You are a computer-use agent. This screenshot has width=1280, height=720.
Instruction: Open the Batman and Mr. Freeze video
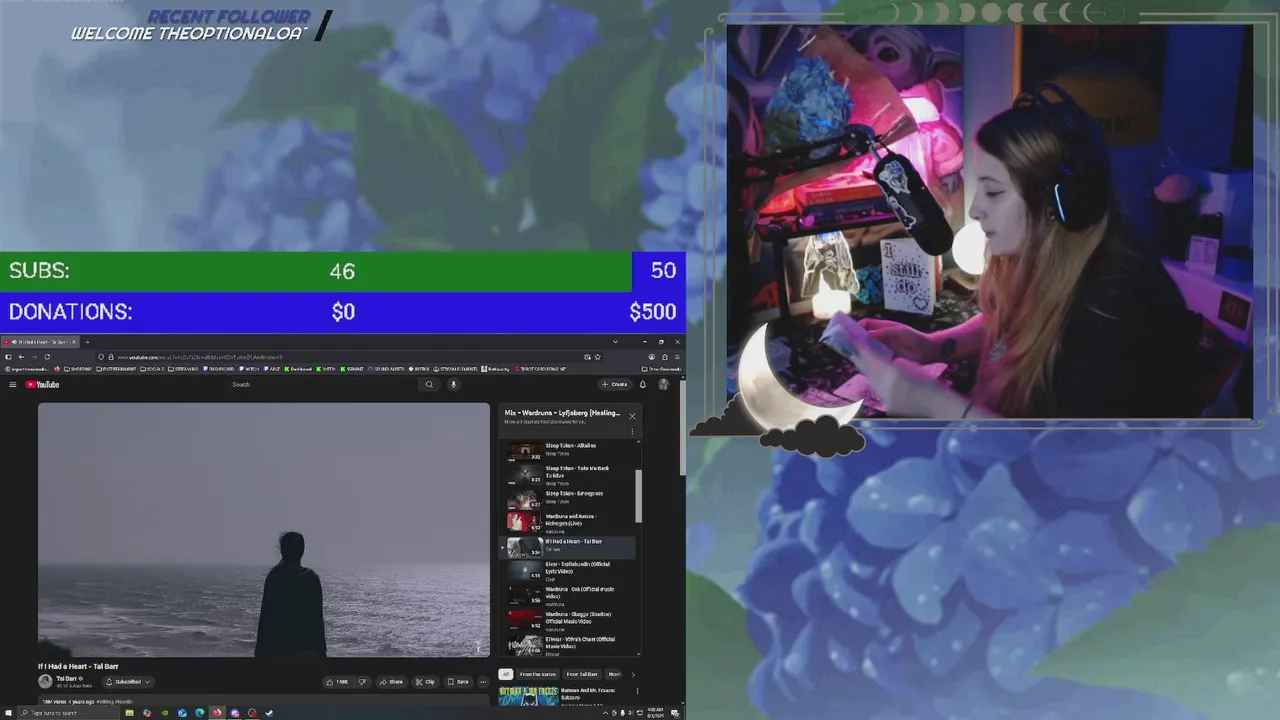coord(570,696)
